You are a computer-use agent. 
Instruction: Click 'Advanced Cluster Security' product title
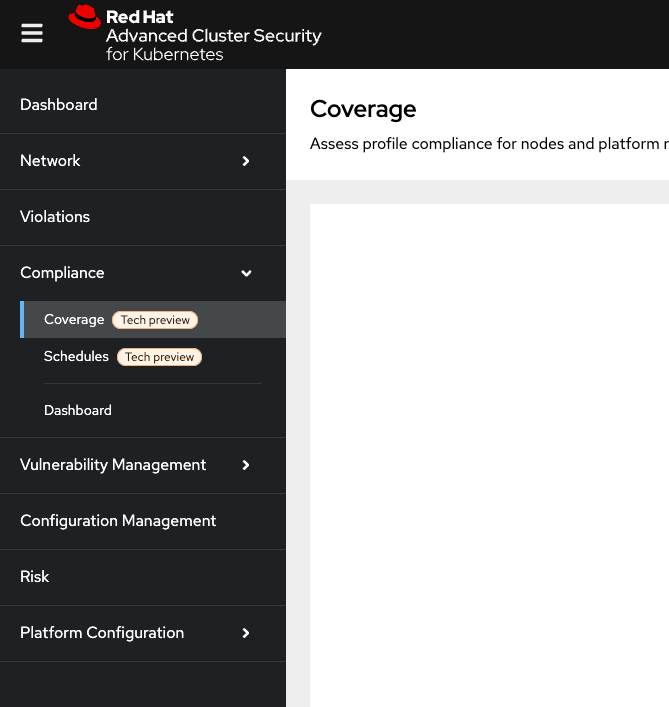pyautogui.click(x=214, y=36)
